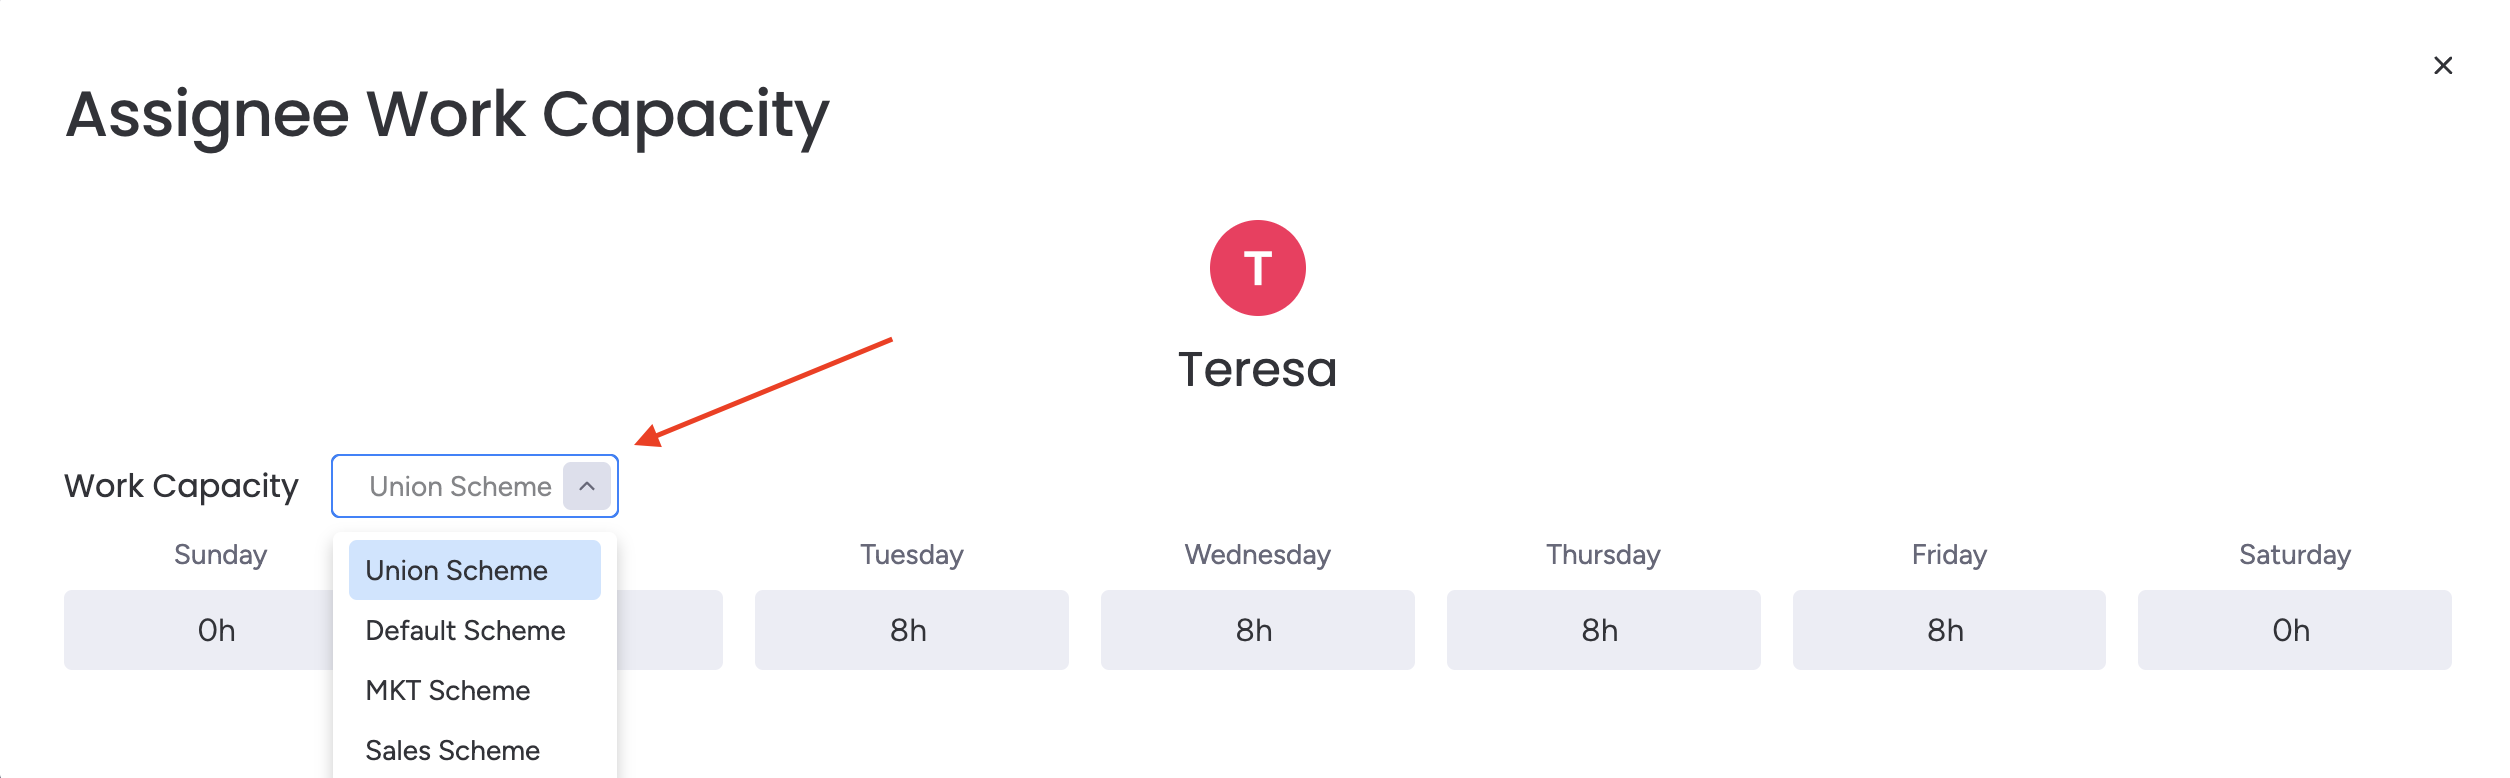Click the Friday 8h capacity field
The image size is (2510, 778).
1948,630
